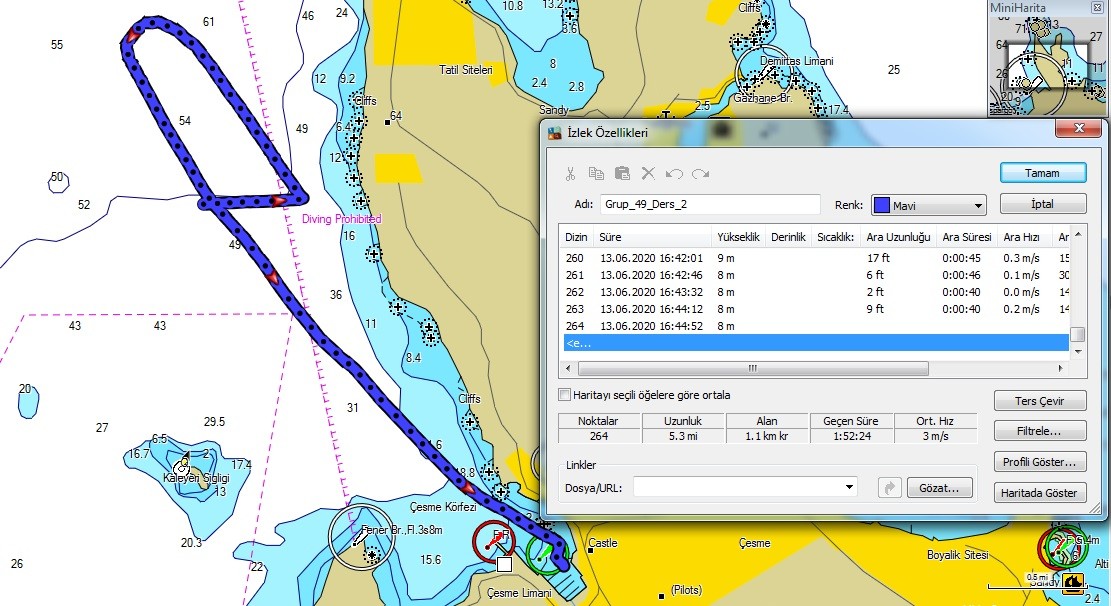Image resolution: width=1111 pixels, height=606 pixels.
Task: Click the Fener Br. lighthouse symbol on map
Action: point(361,538)
